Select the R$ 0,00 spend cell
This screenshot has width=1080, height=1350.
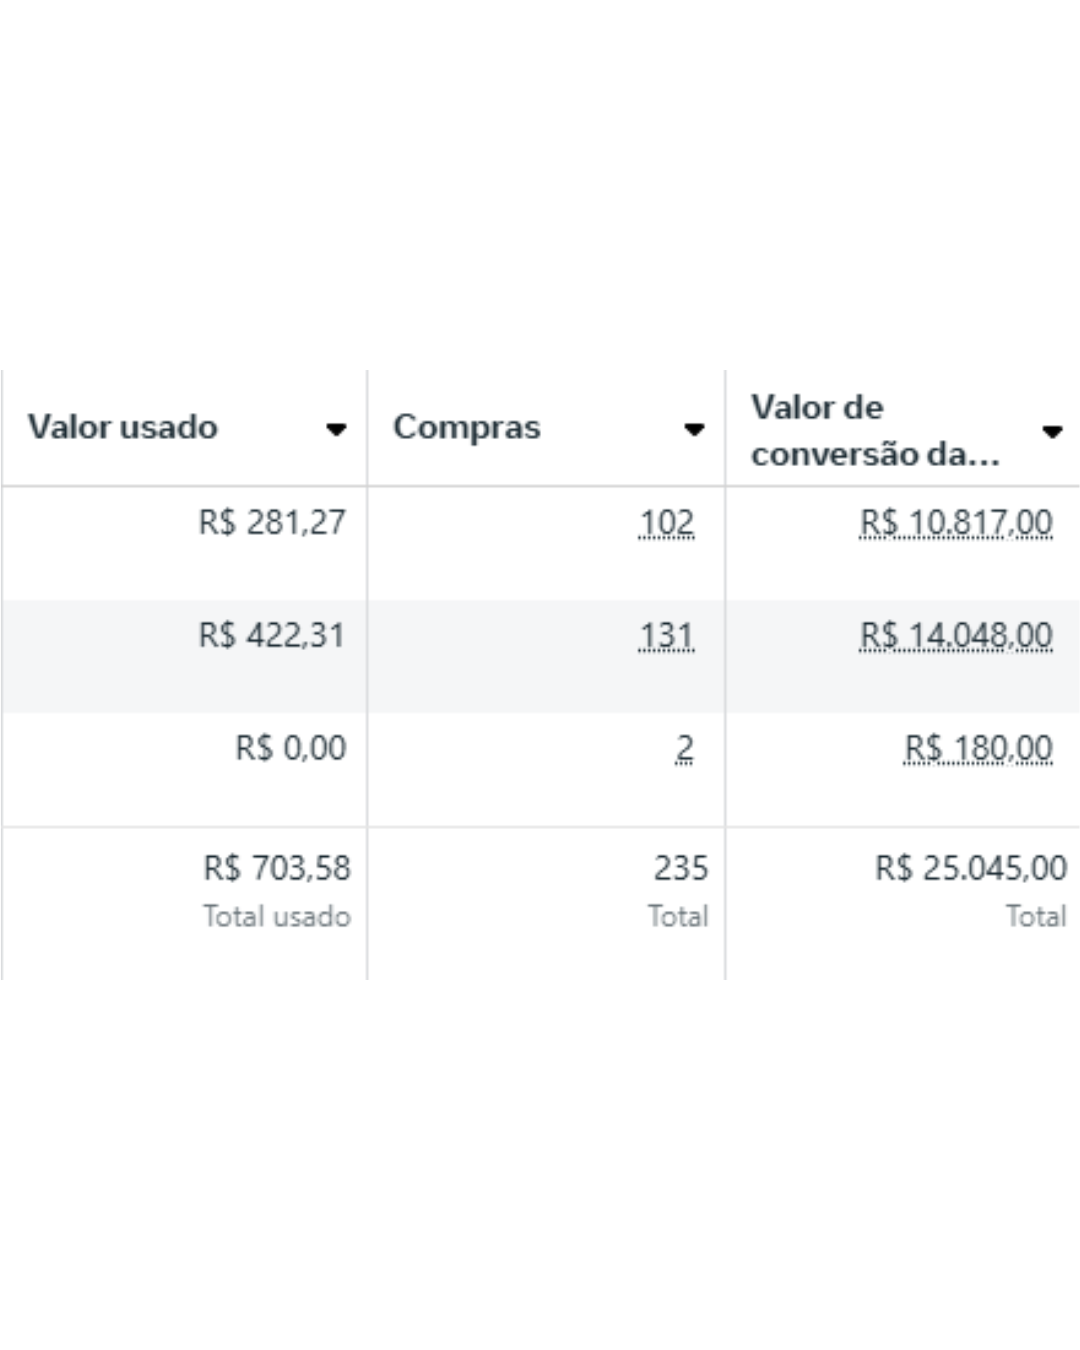tap(290, 748)
